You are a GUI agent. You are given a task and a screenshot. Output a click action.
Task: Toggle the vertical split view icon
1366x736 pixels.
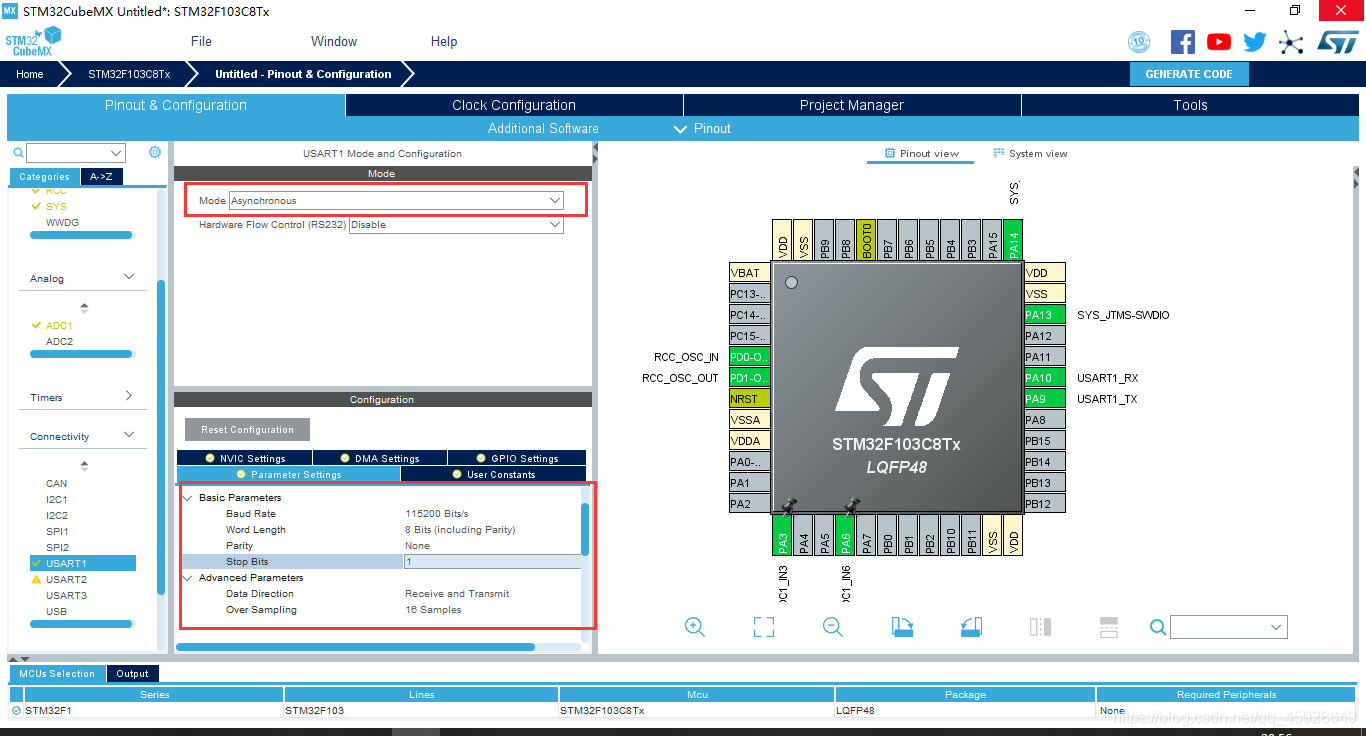pyautogui.click(x=1040, y=626)
